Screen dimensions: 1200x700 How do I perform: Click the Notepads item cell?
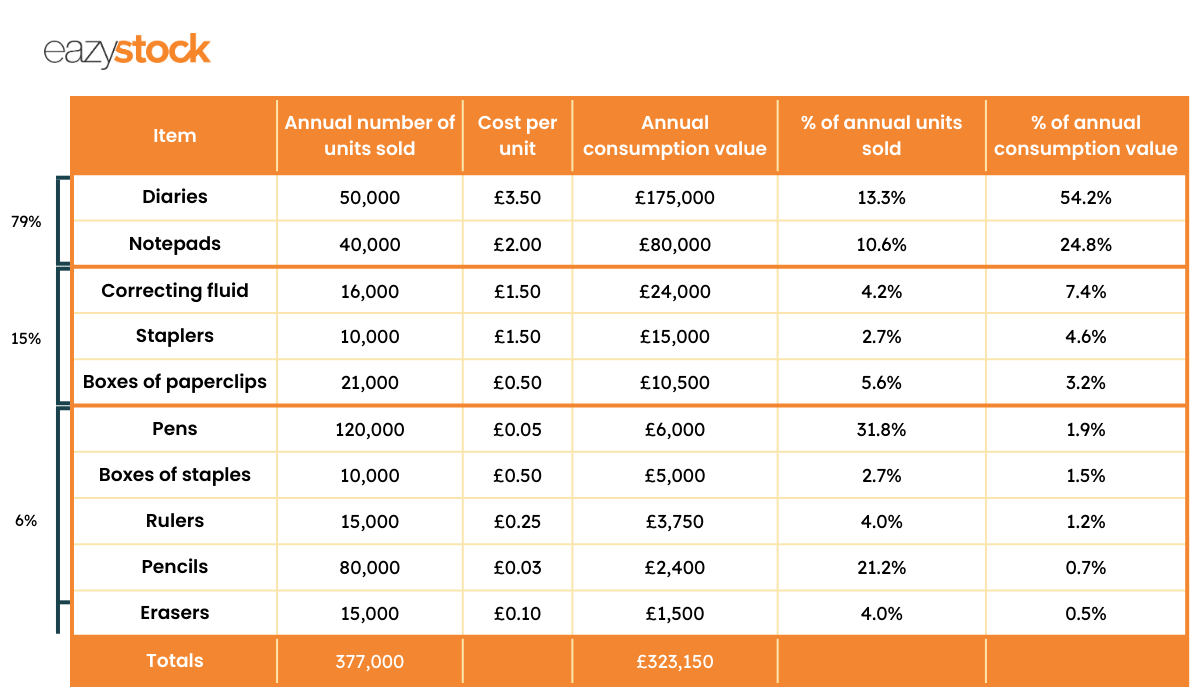point(175,244)
